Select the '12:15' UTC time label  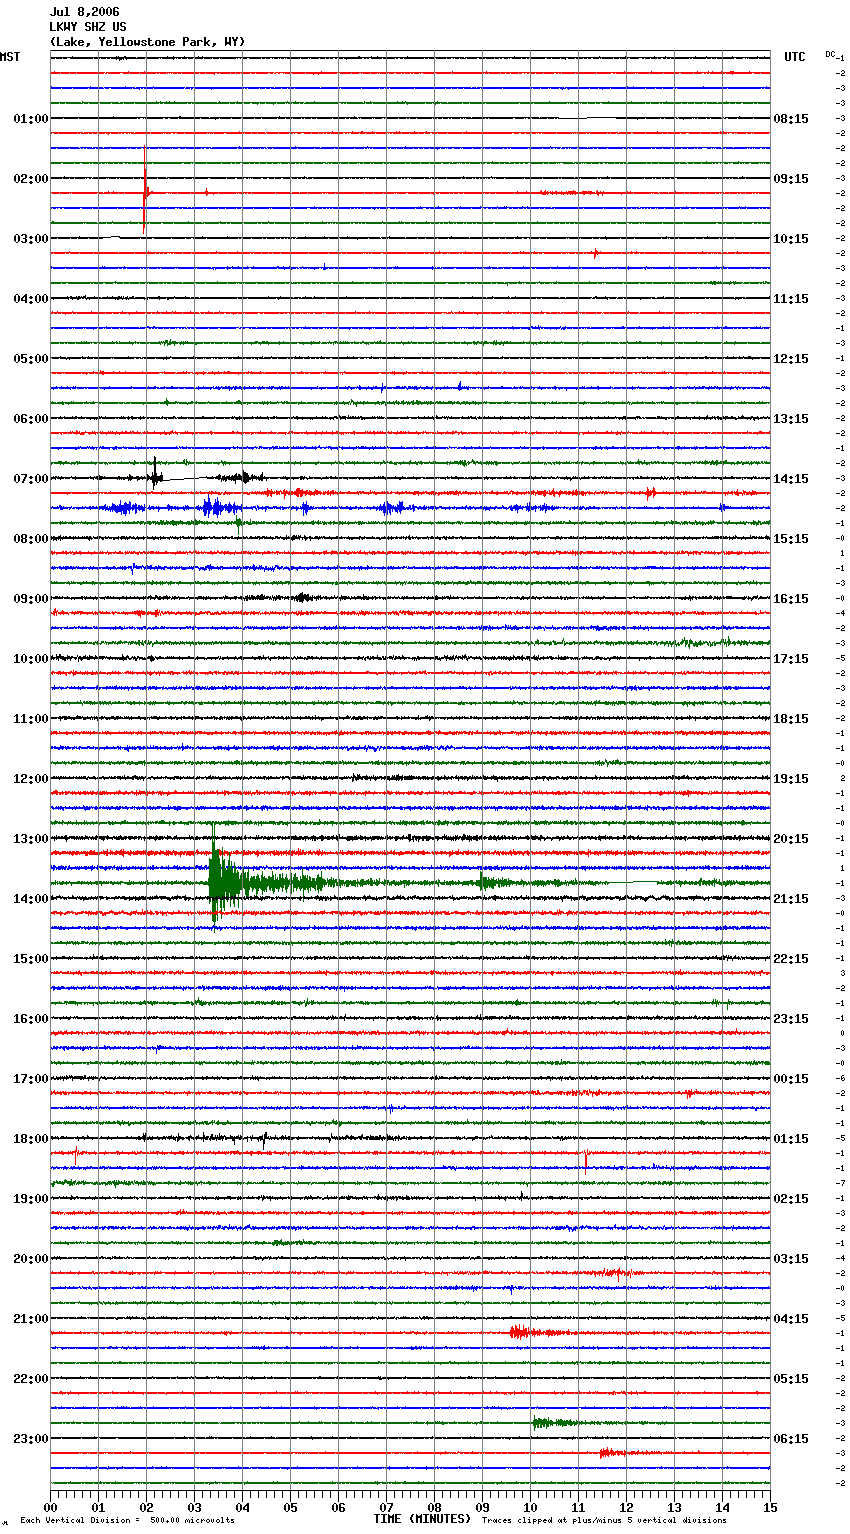791,359
